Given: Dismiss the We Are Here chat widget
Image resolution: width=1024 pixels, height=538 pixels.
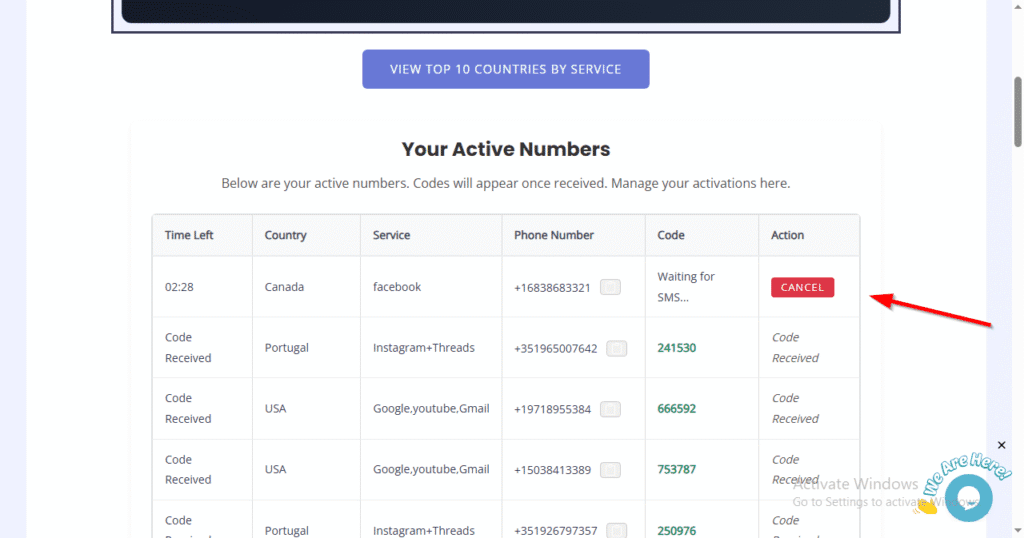Looking at the screenshot, I should tap(1002, 445).
